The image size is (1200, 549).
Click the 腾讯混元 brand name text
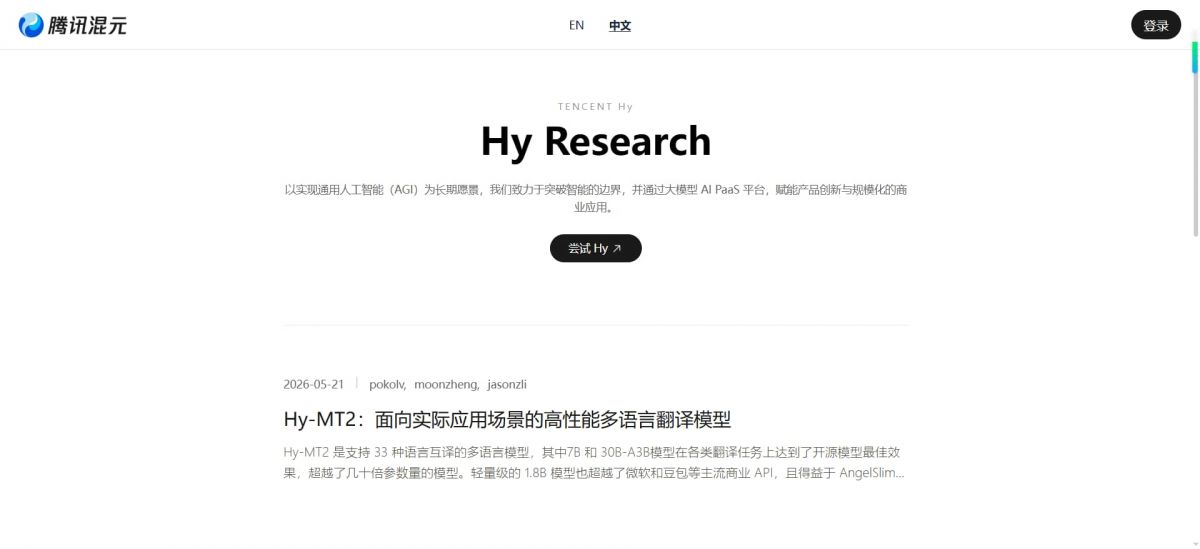88,26
